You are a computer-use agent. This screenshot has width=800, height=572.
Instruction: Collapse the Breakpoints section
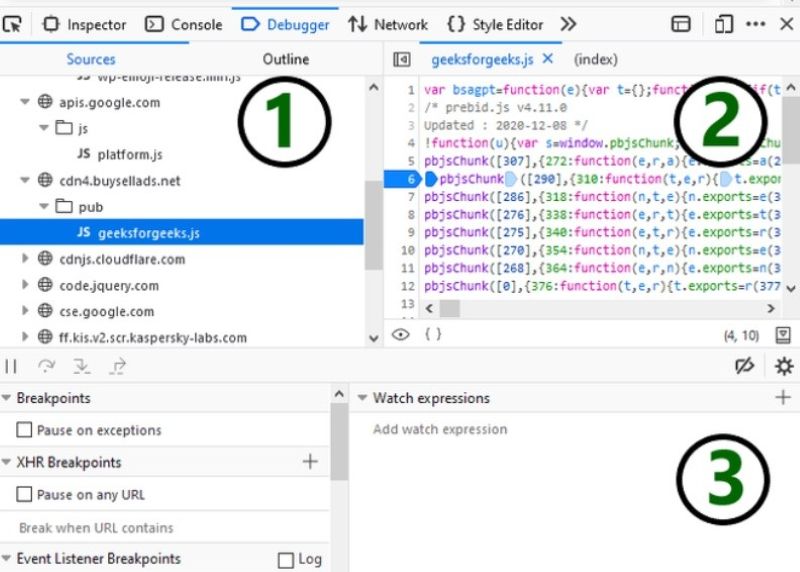6,397
